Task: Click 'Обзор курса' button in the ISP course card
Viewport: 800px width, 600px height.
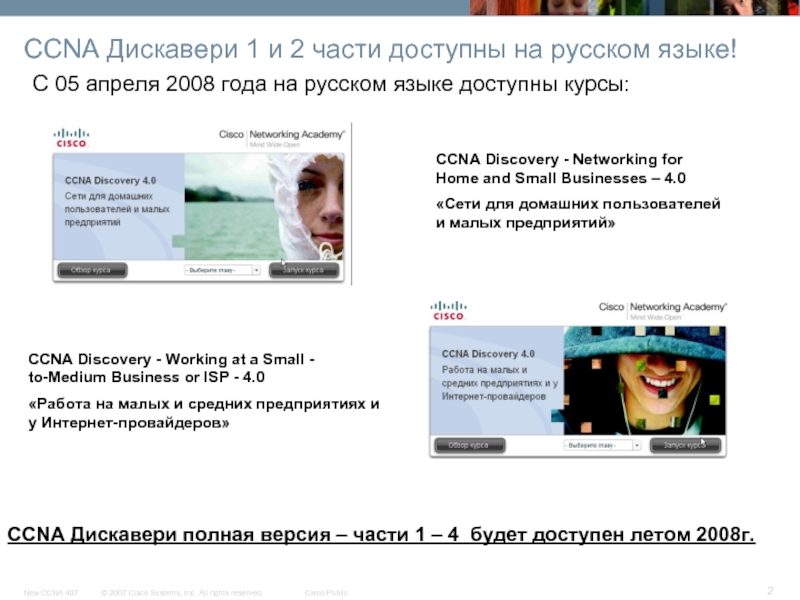Action: [x=469, y=445]
